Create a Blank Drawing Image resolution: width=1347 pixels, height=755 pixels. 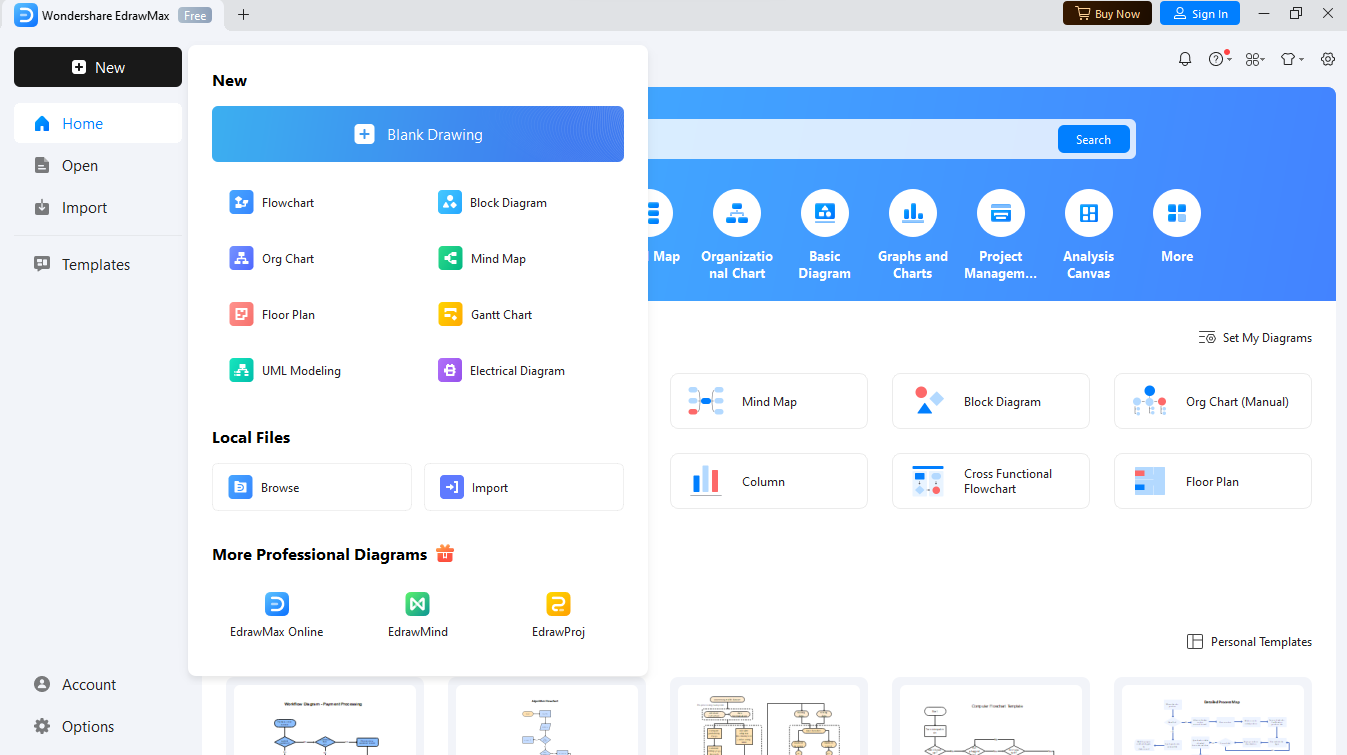pyautogui.click(x=418, y=134)
